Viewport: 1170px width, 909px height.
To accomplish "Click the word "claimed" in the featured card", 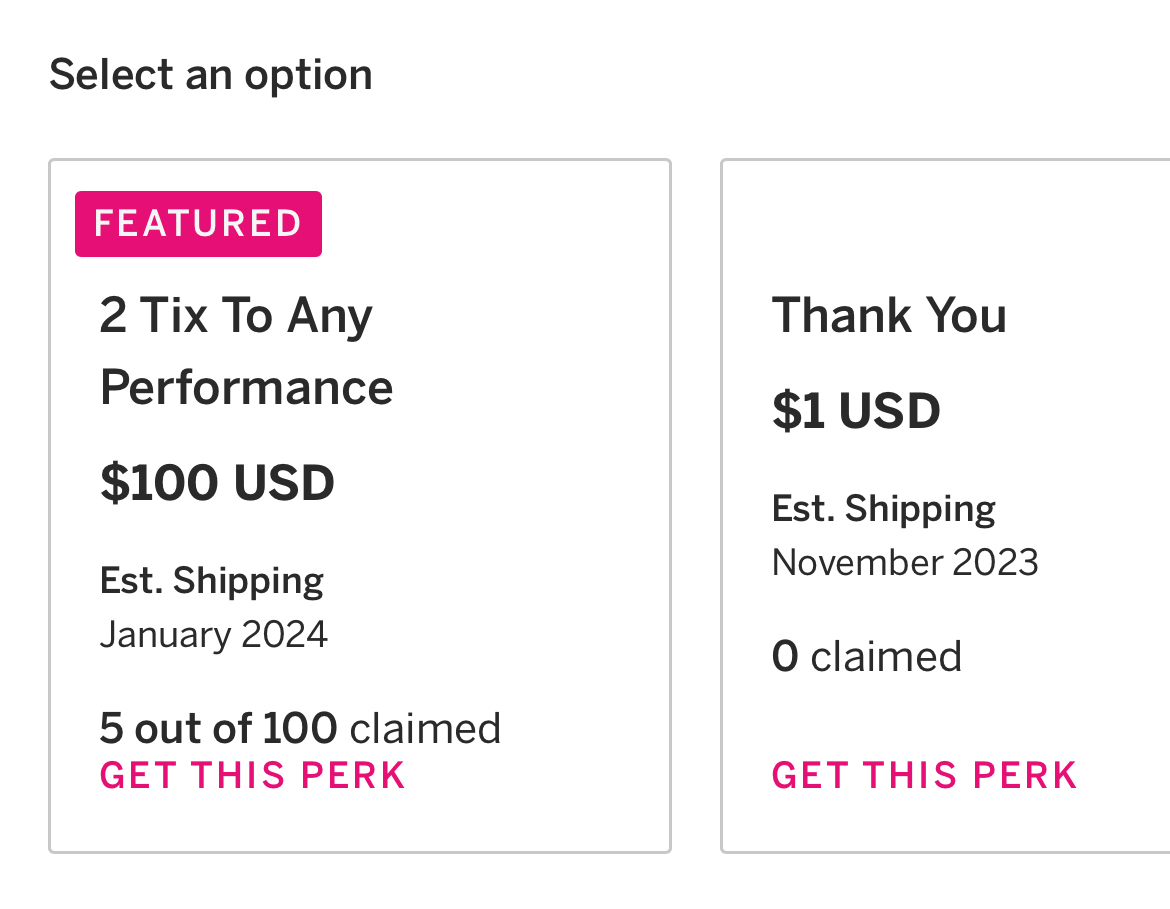I will click(425, 729).
